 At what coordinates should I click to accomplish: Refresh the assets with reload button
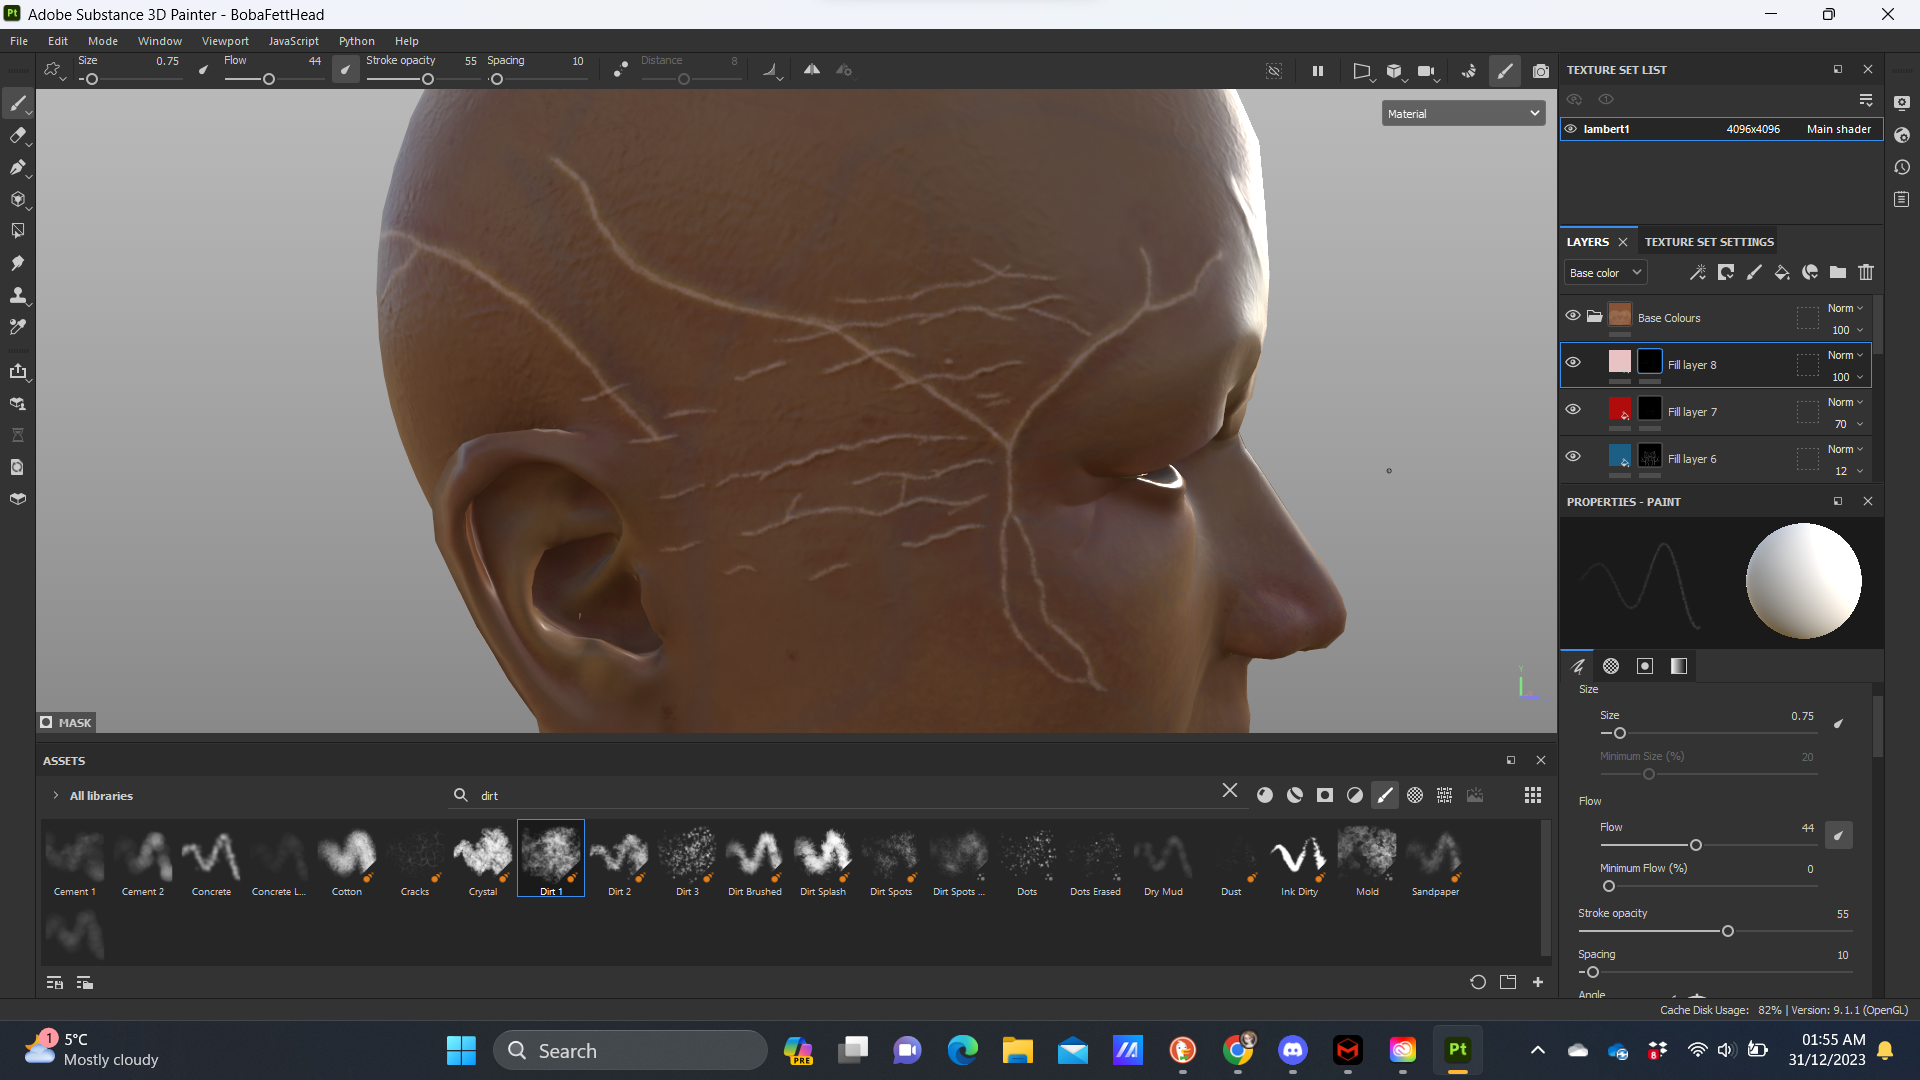click(x=1478, y=982)
